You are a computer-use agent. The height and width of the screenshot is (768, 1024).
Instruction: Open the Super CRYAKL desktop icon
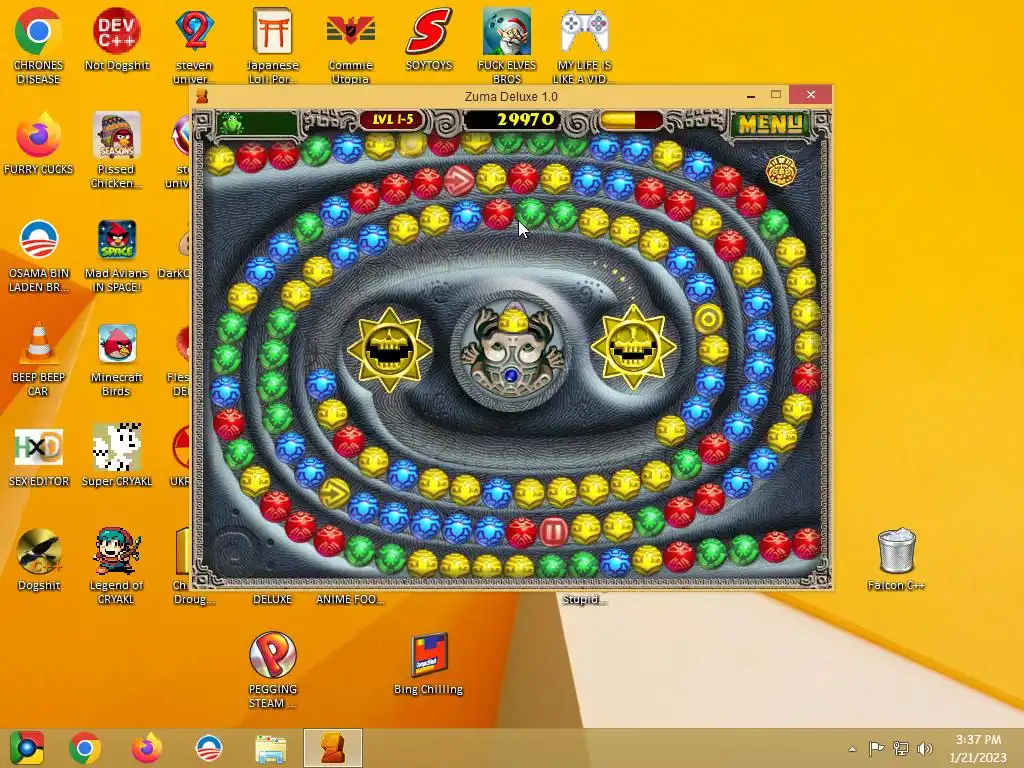[x=116, y=455]
